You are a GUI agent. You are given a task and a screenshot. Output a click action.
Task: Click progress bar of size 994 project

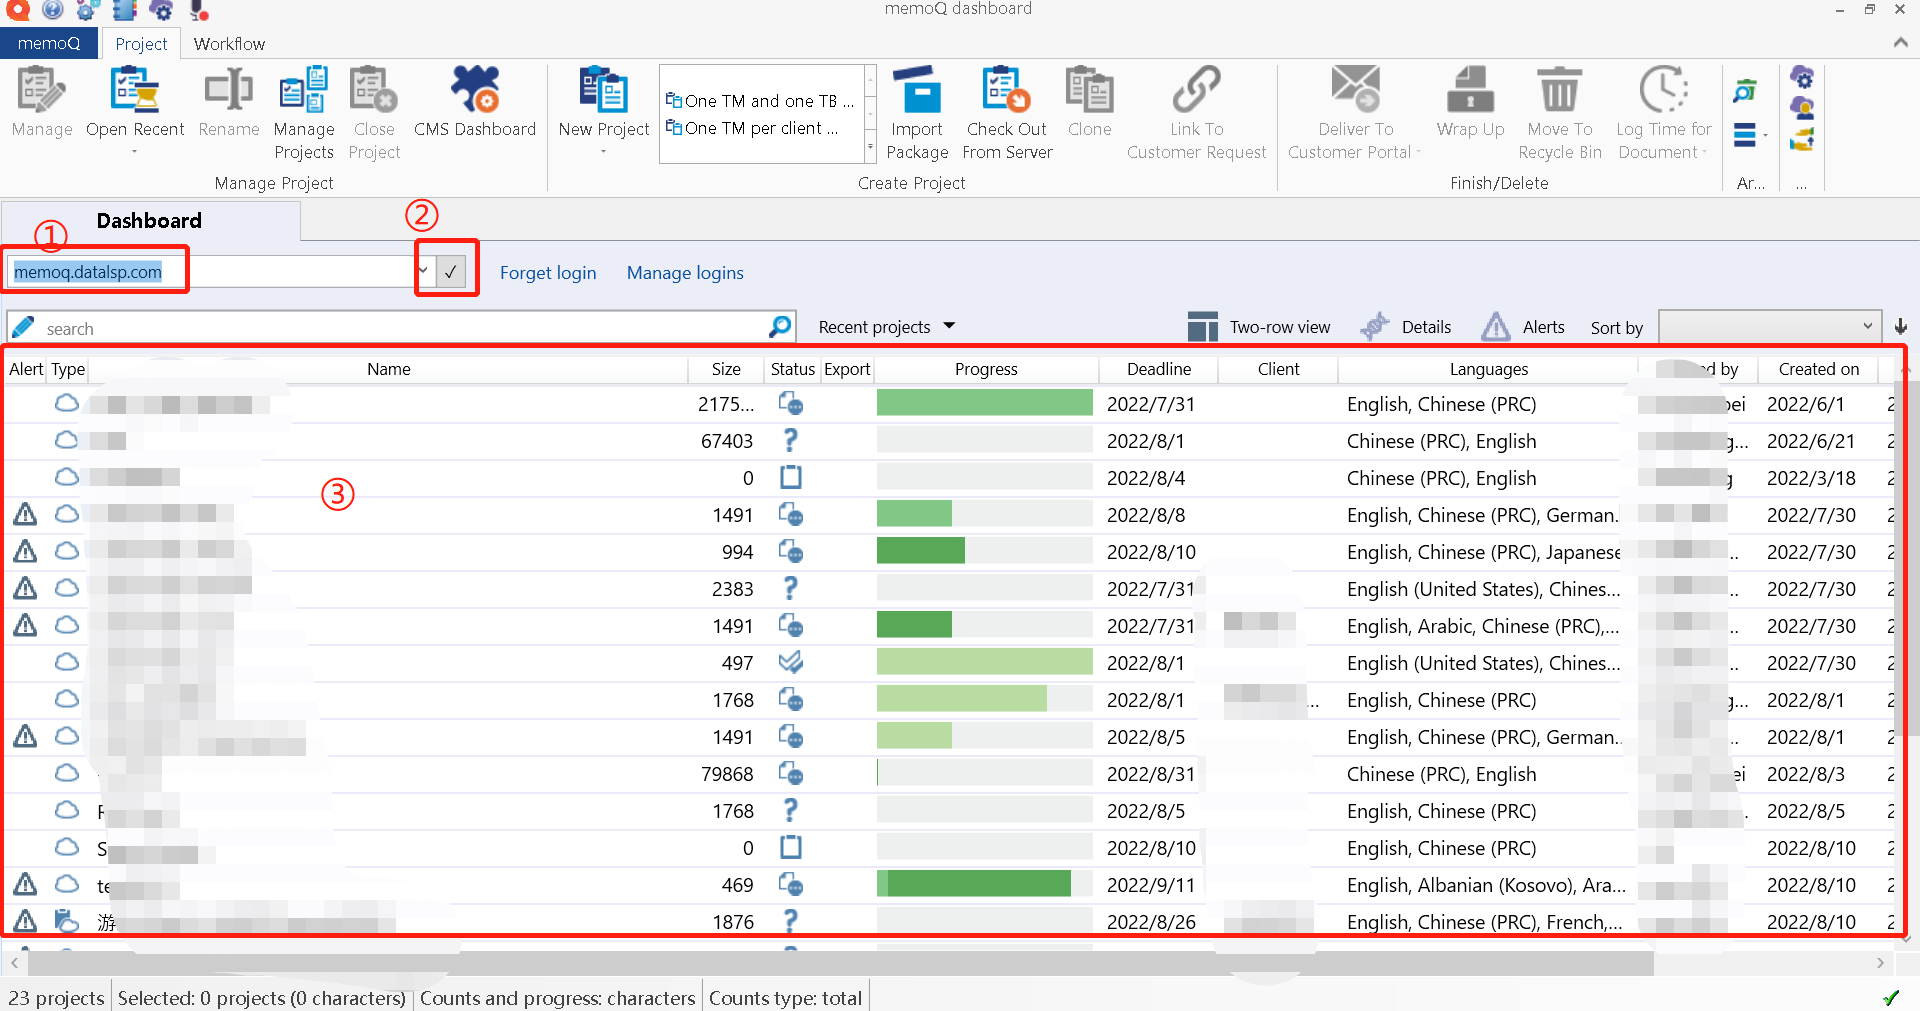click(x=985, y=551)
